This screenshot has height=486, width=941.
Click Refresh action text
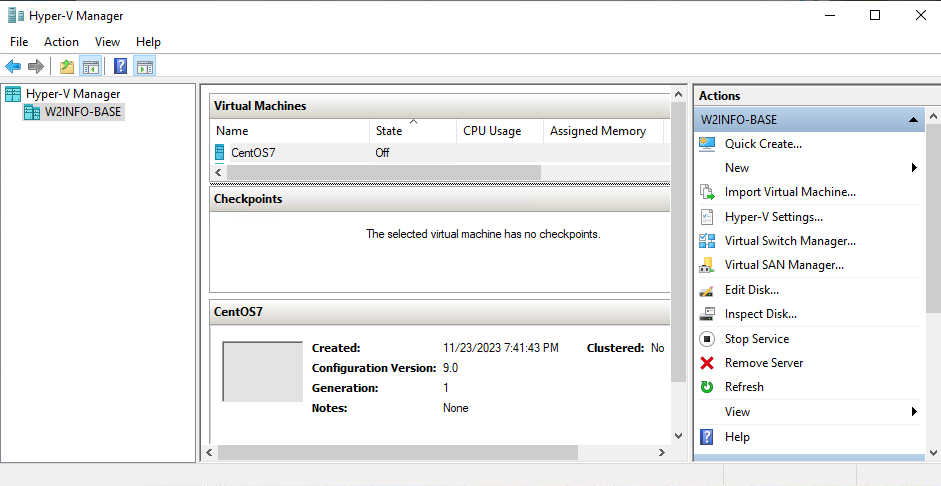pos(744,387)
